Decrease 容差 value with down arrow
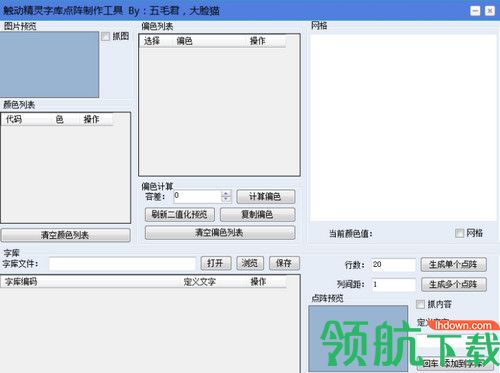 pos(226,199)
